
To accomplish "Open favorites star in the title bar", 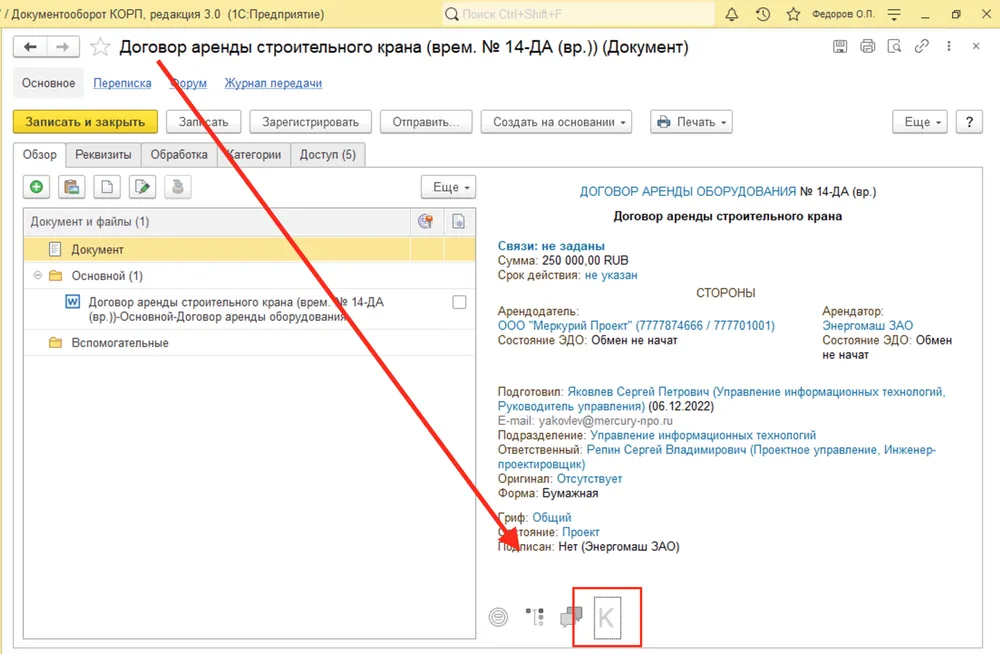I will pos(793,14).
